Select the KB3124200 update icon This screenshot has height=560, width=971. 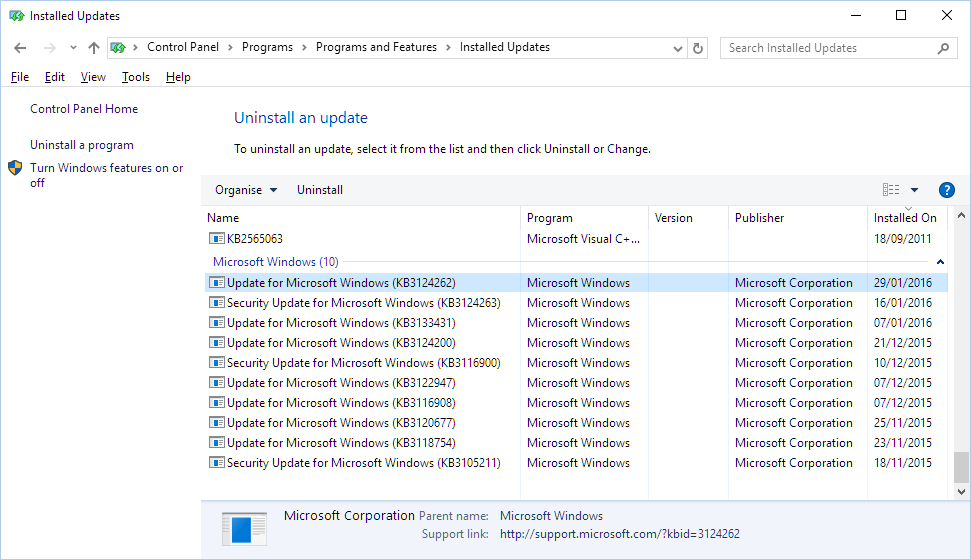tap(216, 343)
